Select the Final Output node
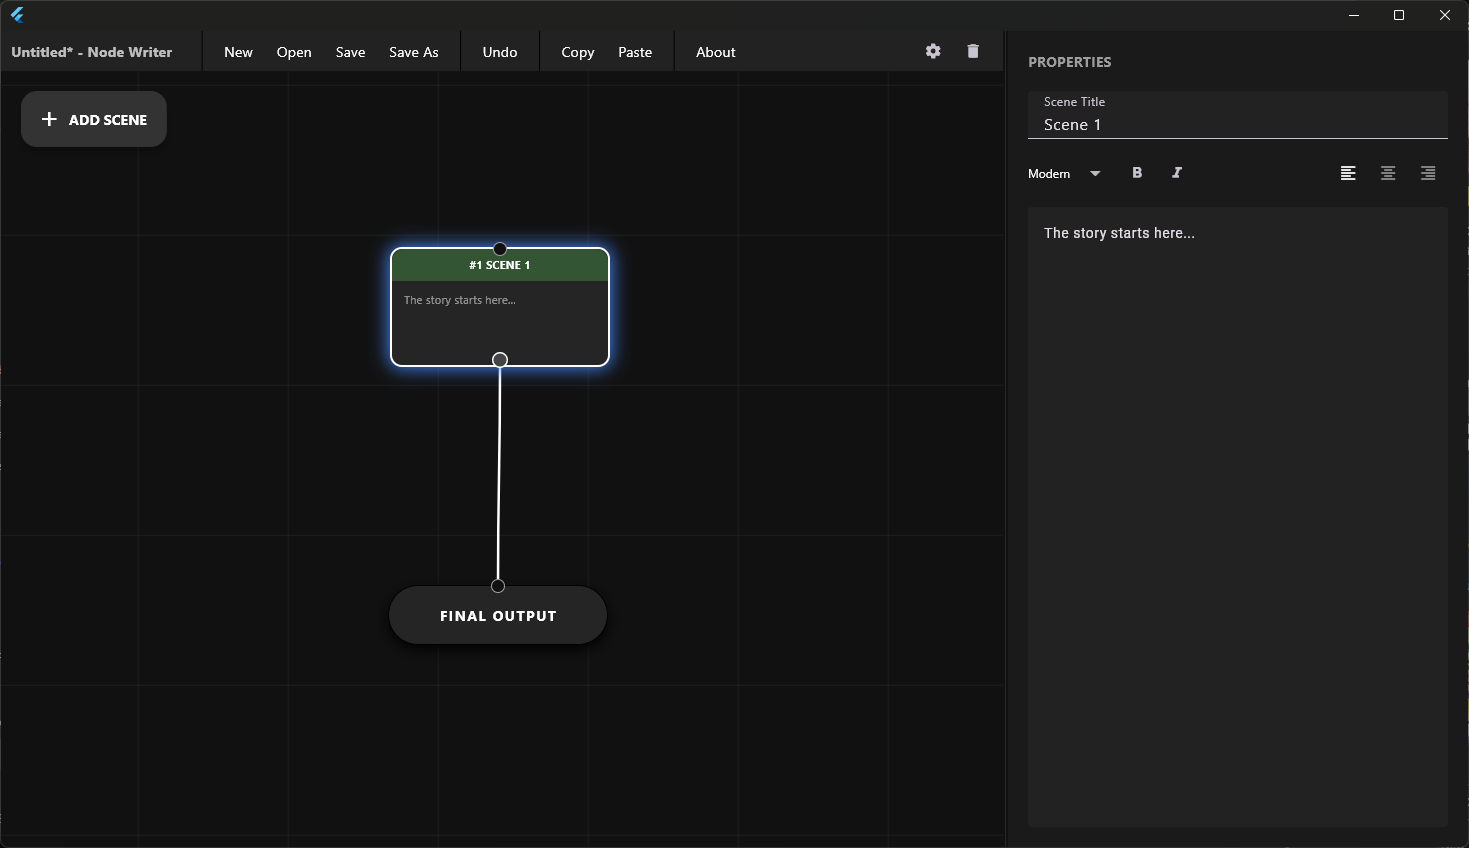The image size is (1469, 848). click(x=498, y=617)
